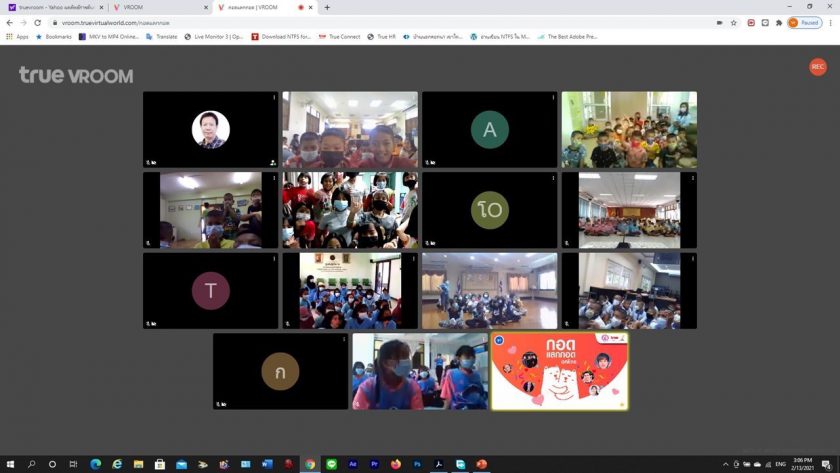Open the three-dot menu on participant A's tile

point(553,97)
